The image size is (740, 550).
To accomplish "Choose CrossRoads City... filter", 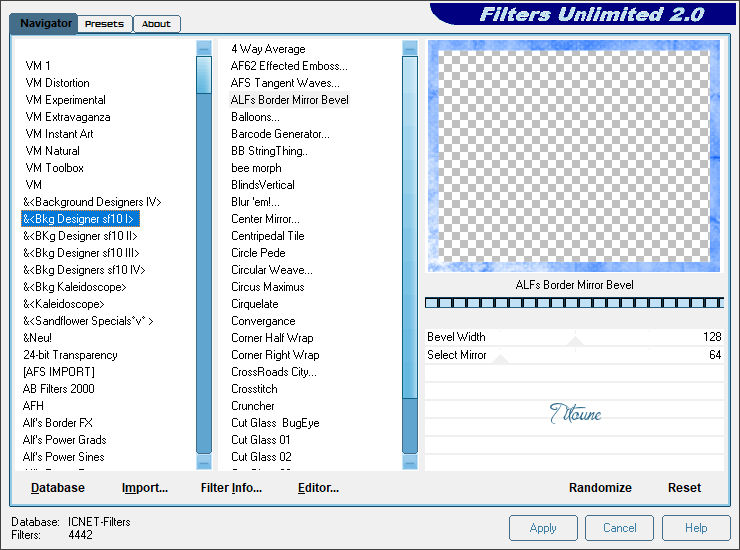I will (x=274, y=372).
